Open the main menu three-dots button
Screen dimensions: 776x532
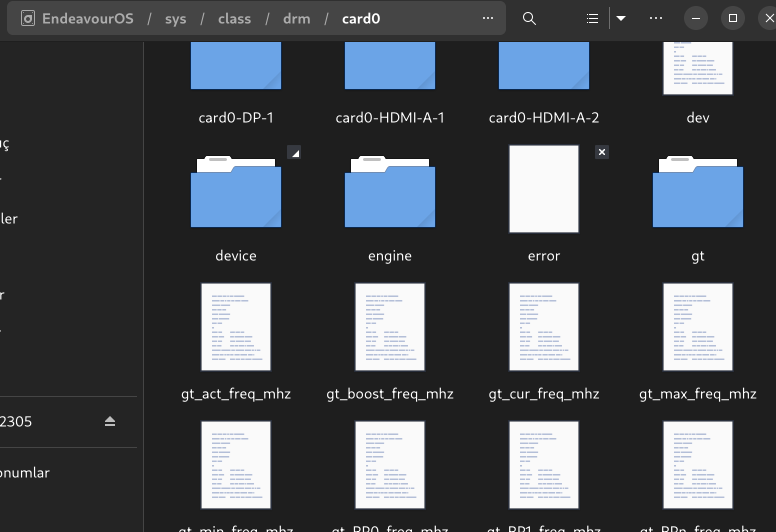coord(656,18)
